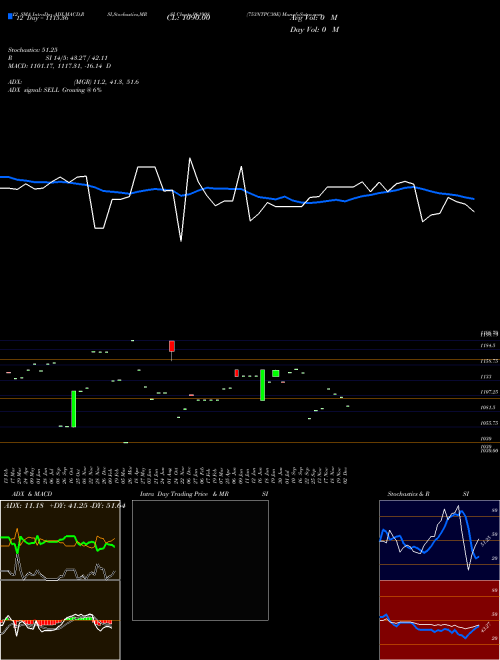Screen dimensions: 500x660
Task: Click the 'Intra Day Trading Price & MR SI' title
Action: [204, 494]
